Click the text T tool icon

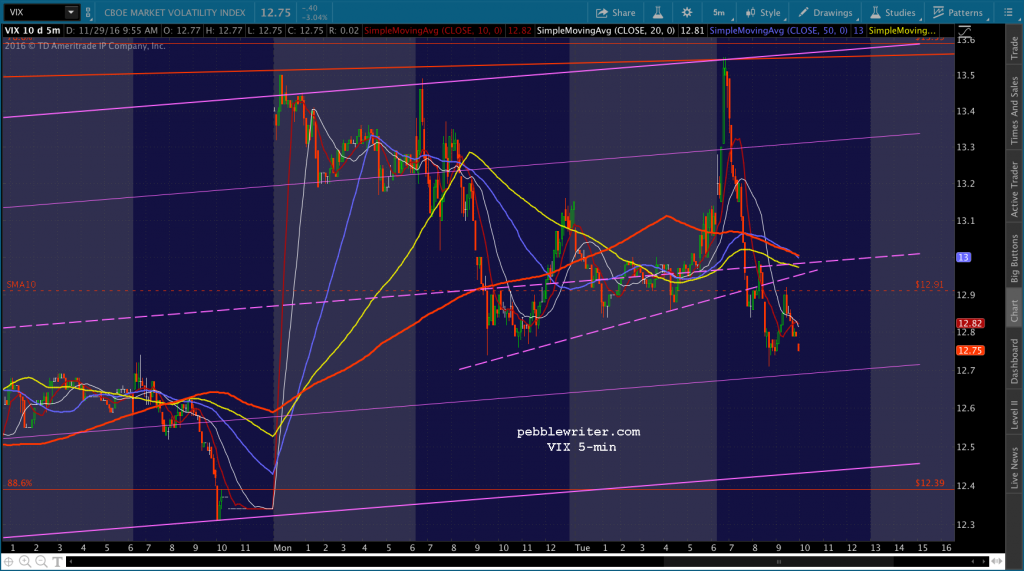click(x=57, y=561)
